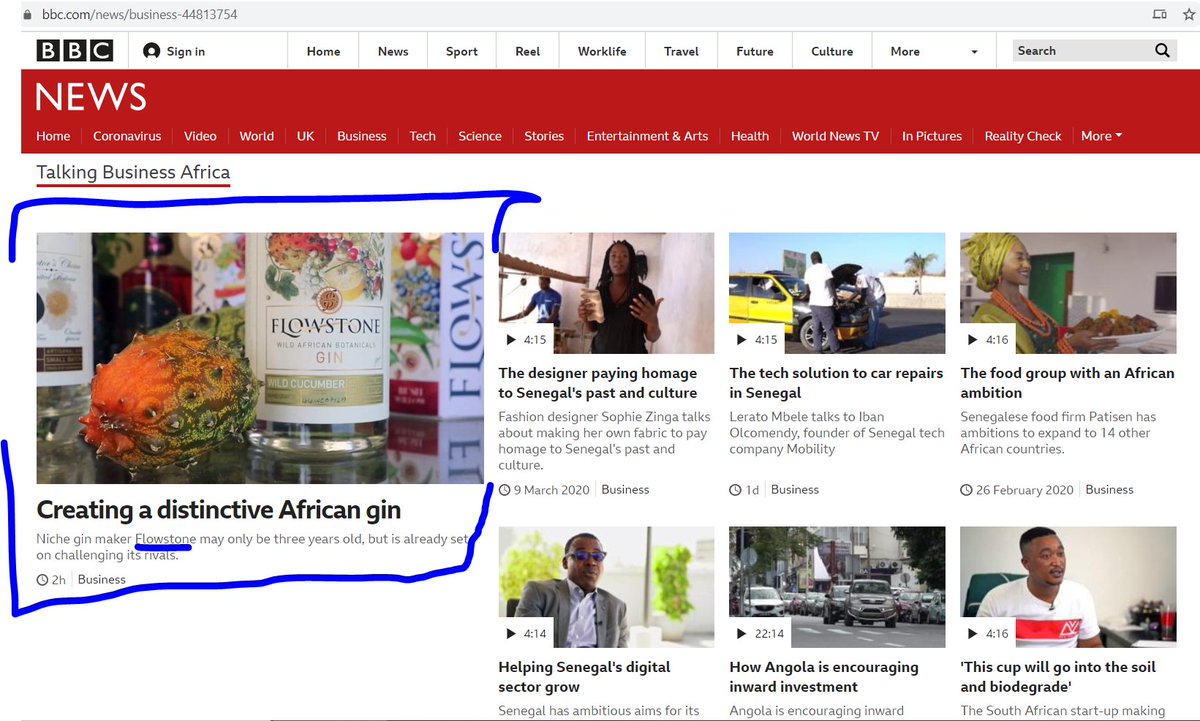Viewport: 1200px width, 721px height.
Task: Switch to the Coronavirus section
Action: (x=127, y=136)
